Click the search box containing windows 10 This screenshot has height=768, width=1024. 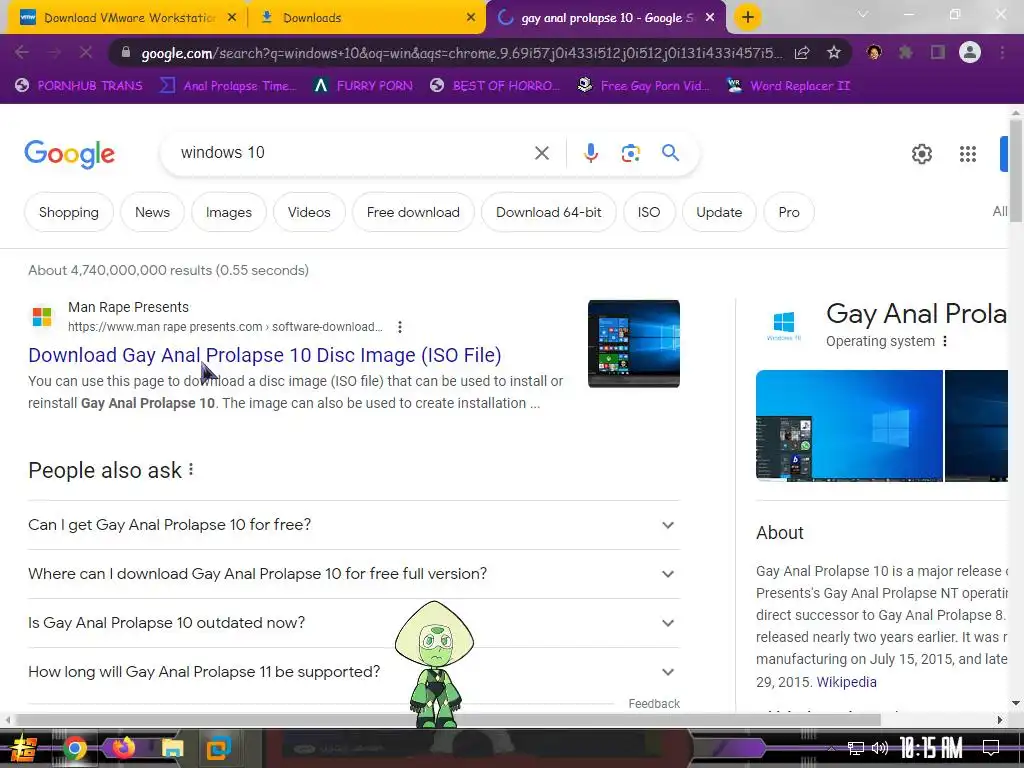(x=353, y=153)
